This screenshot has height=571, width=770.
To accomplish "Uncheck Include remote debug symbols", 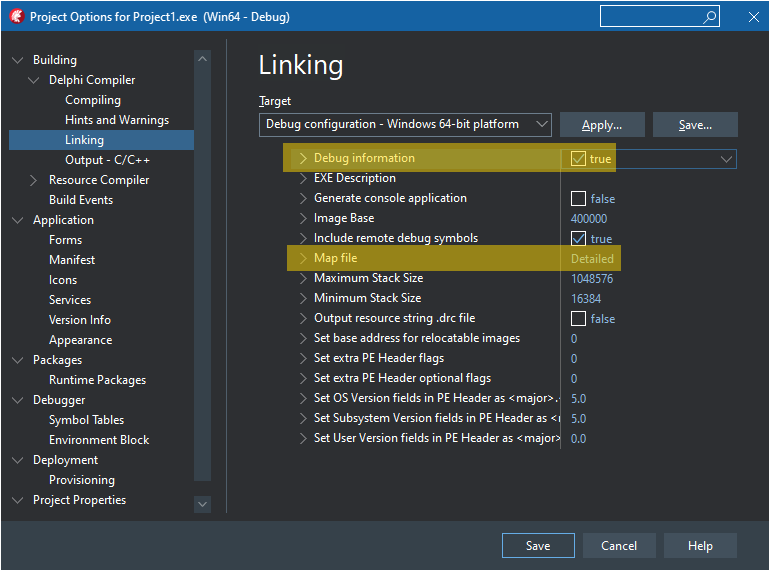I will point(578,239).
